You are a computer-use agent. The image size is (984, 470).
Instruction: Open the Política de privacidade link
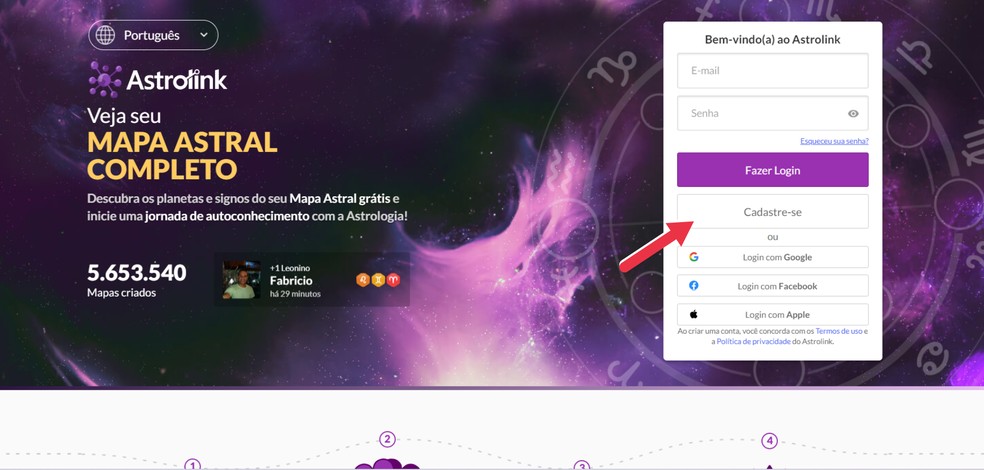coord(754,341)
